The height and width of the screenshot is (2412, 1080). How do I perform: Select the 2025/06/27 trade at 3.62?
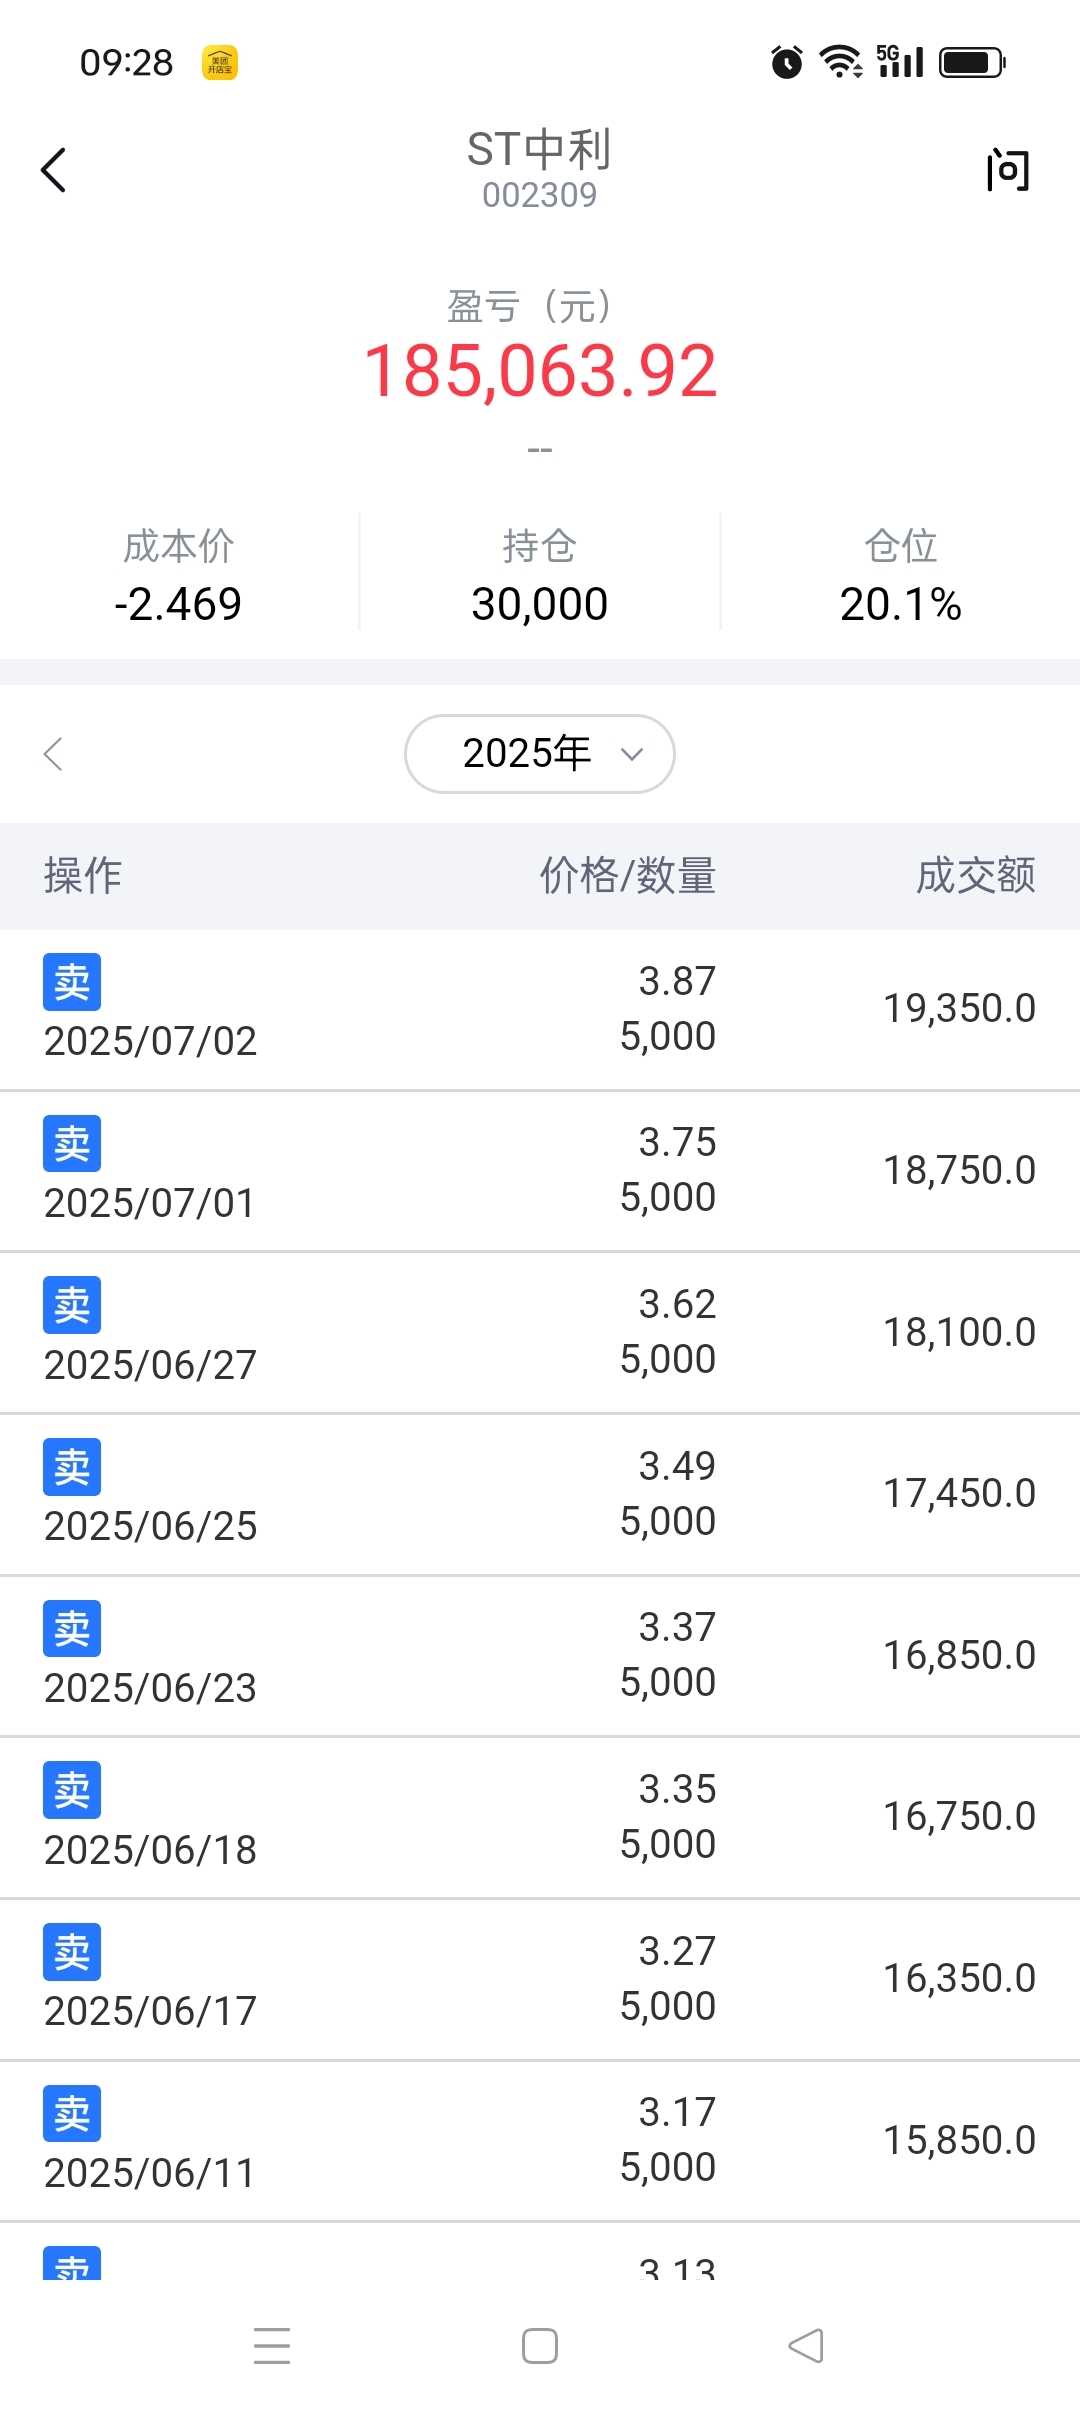(540, 1333)
